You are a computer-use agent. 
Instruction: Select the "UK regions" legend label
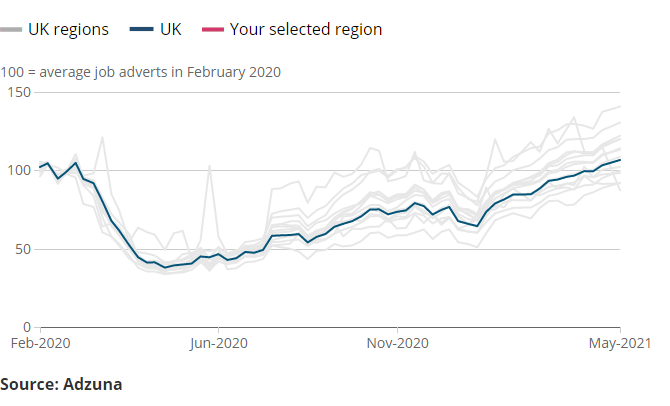[x=69, y=29]
